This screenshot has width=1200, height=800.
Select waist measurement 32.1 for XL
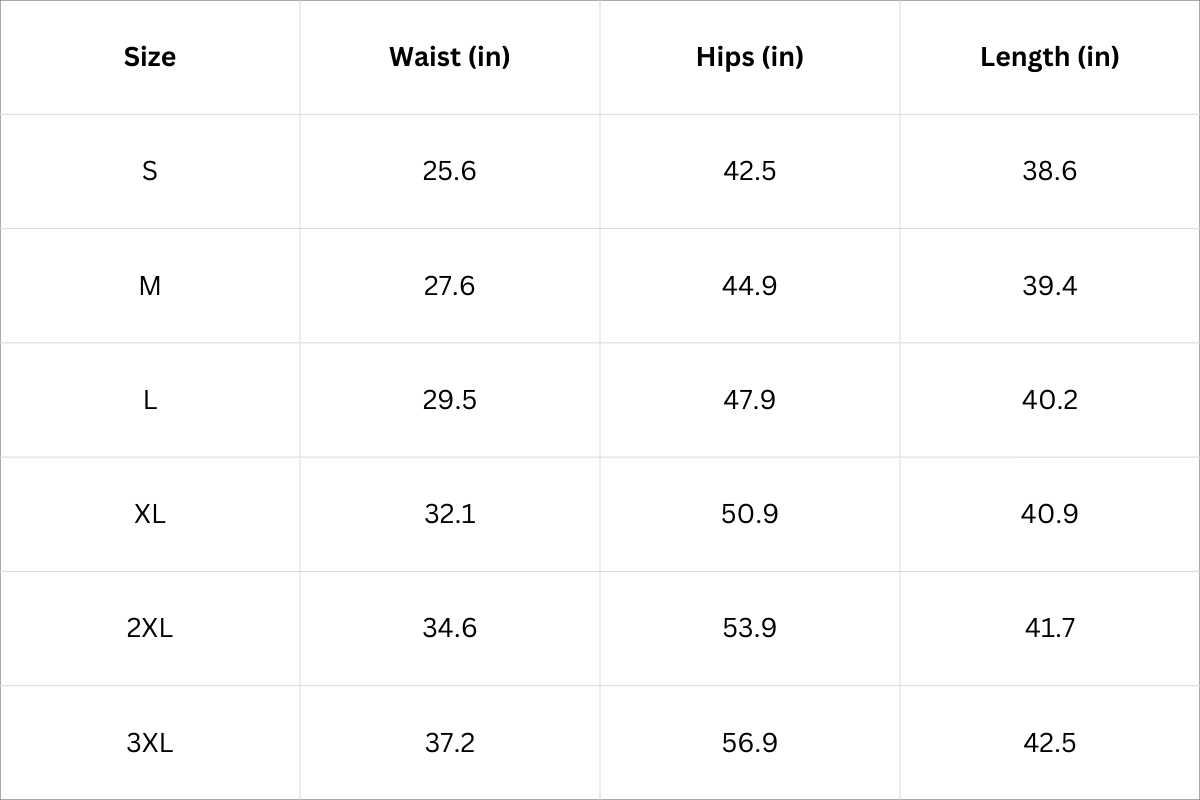(x=449, y=514)
